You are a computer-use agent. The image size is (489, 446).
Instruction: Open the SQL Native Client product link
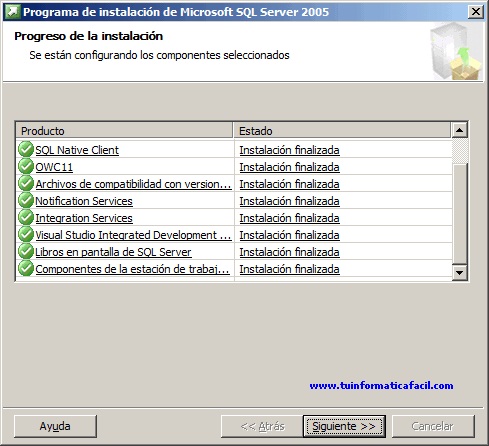[x=77, y=150]
